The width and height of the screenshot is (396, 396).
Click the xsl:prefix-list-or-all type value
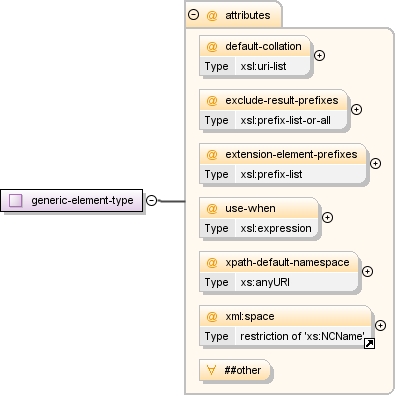point(286,120)
